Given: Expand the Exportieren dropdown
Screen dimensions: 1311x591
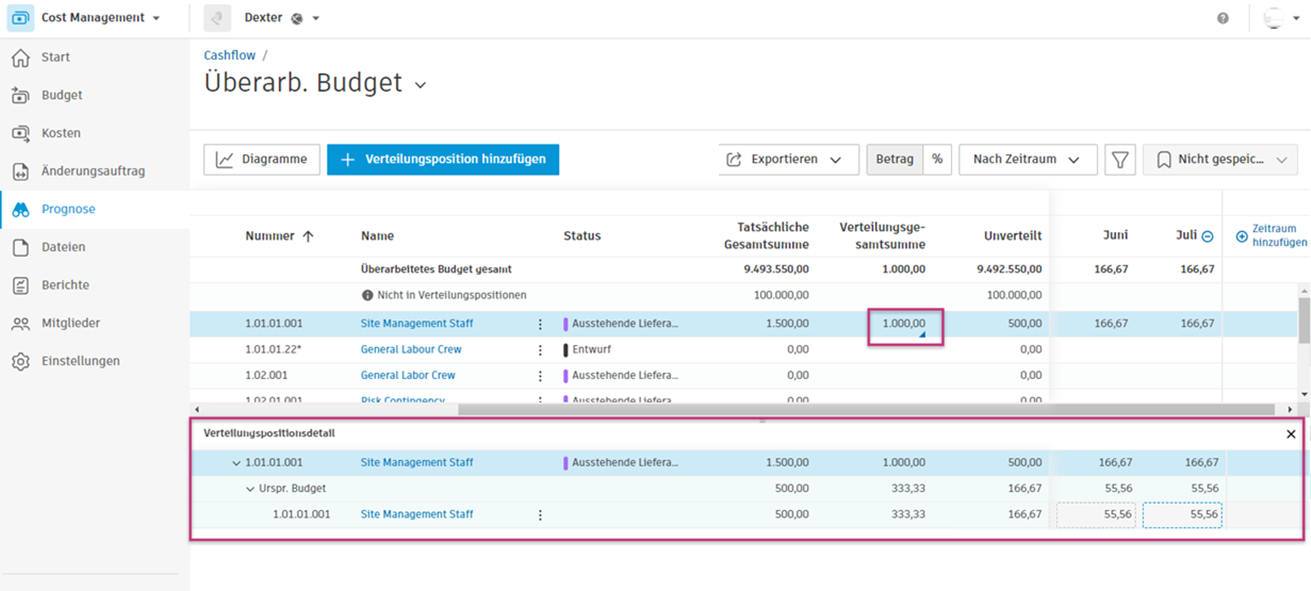Looking at the screenshot, I should (788, 160).
